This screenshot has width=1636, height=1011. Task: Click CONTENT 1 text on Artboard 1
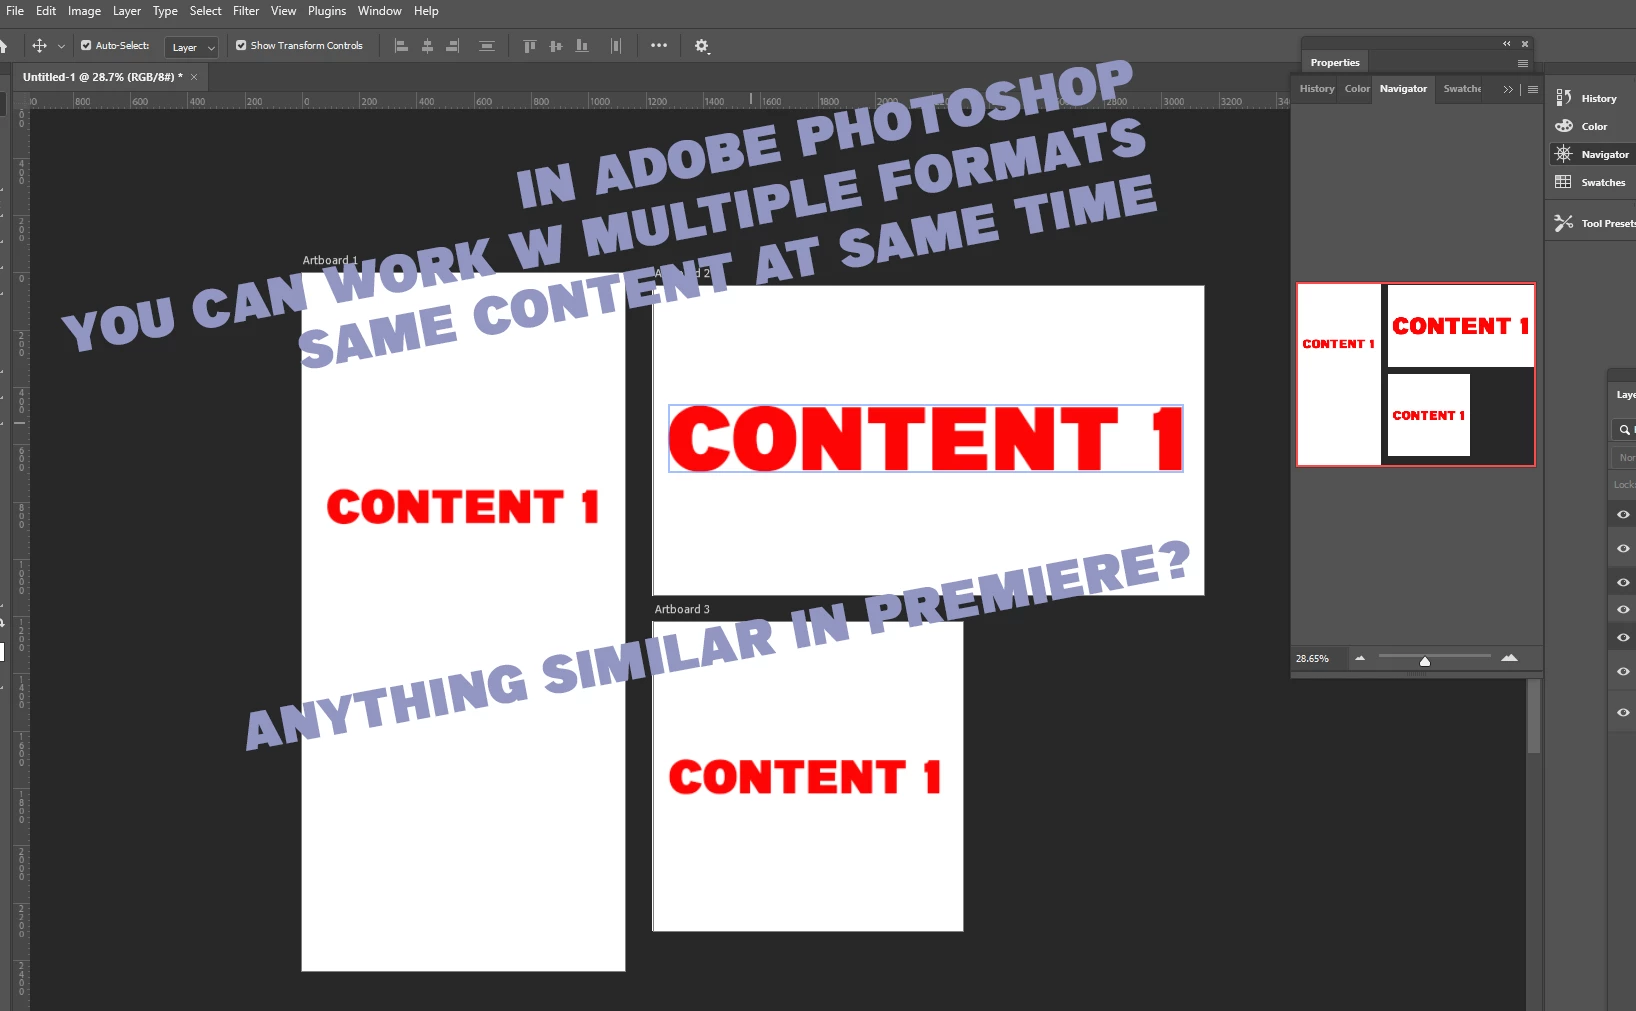coord(463,506)
